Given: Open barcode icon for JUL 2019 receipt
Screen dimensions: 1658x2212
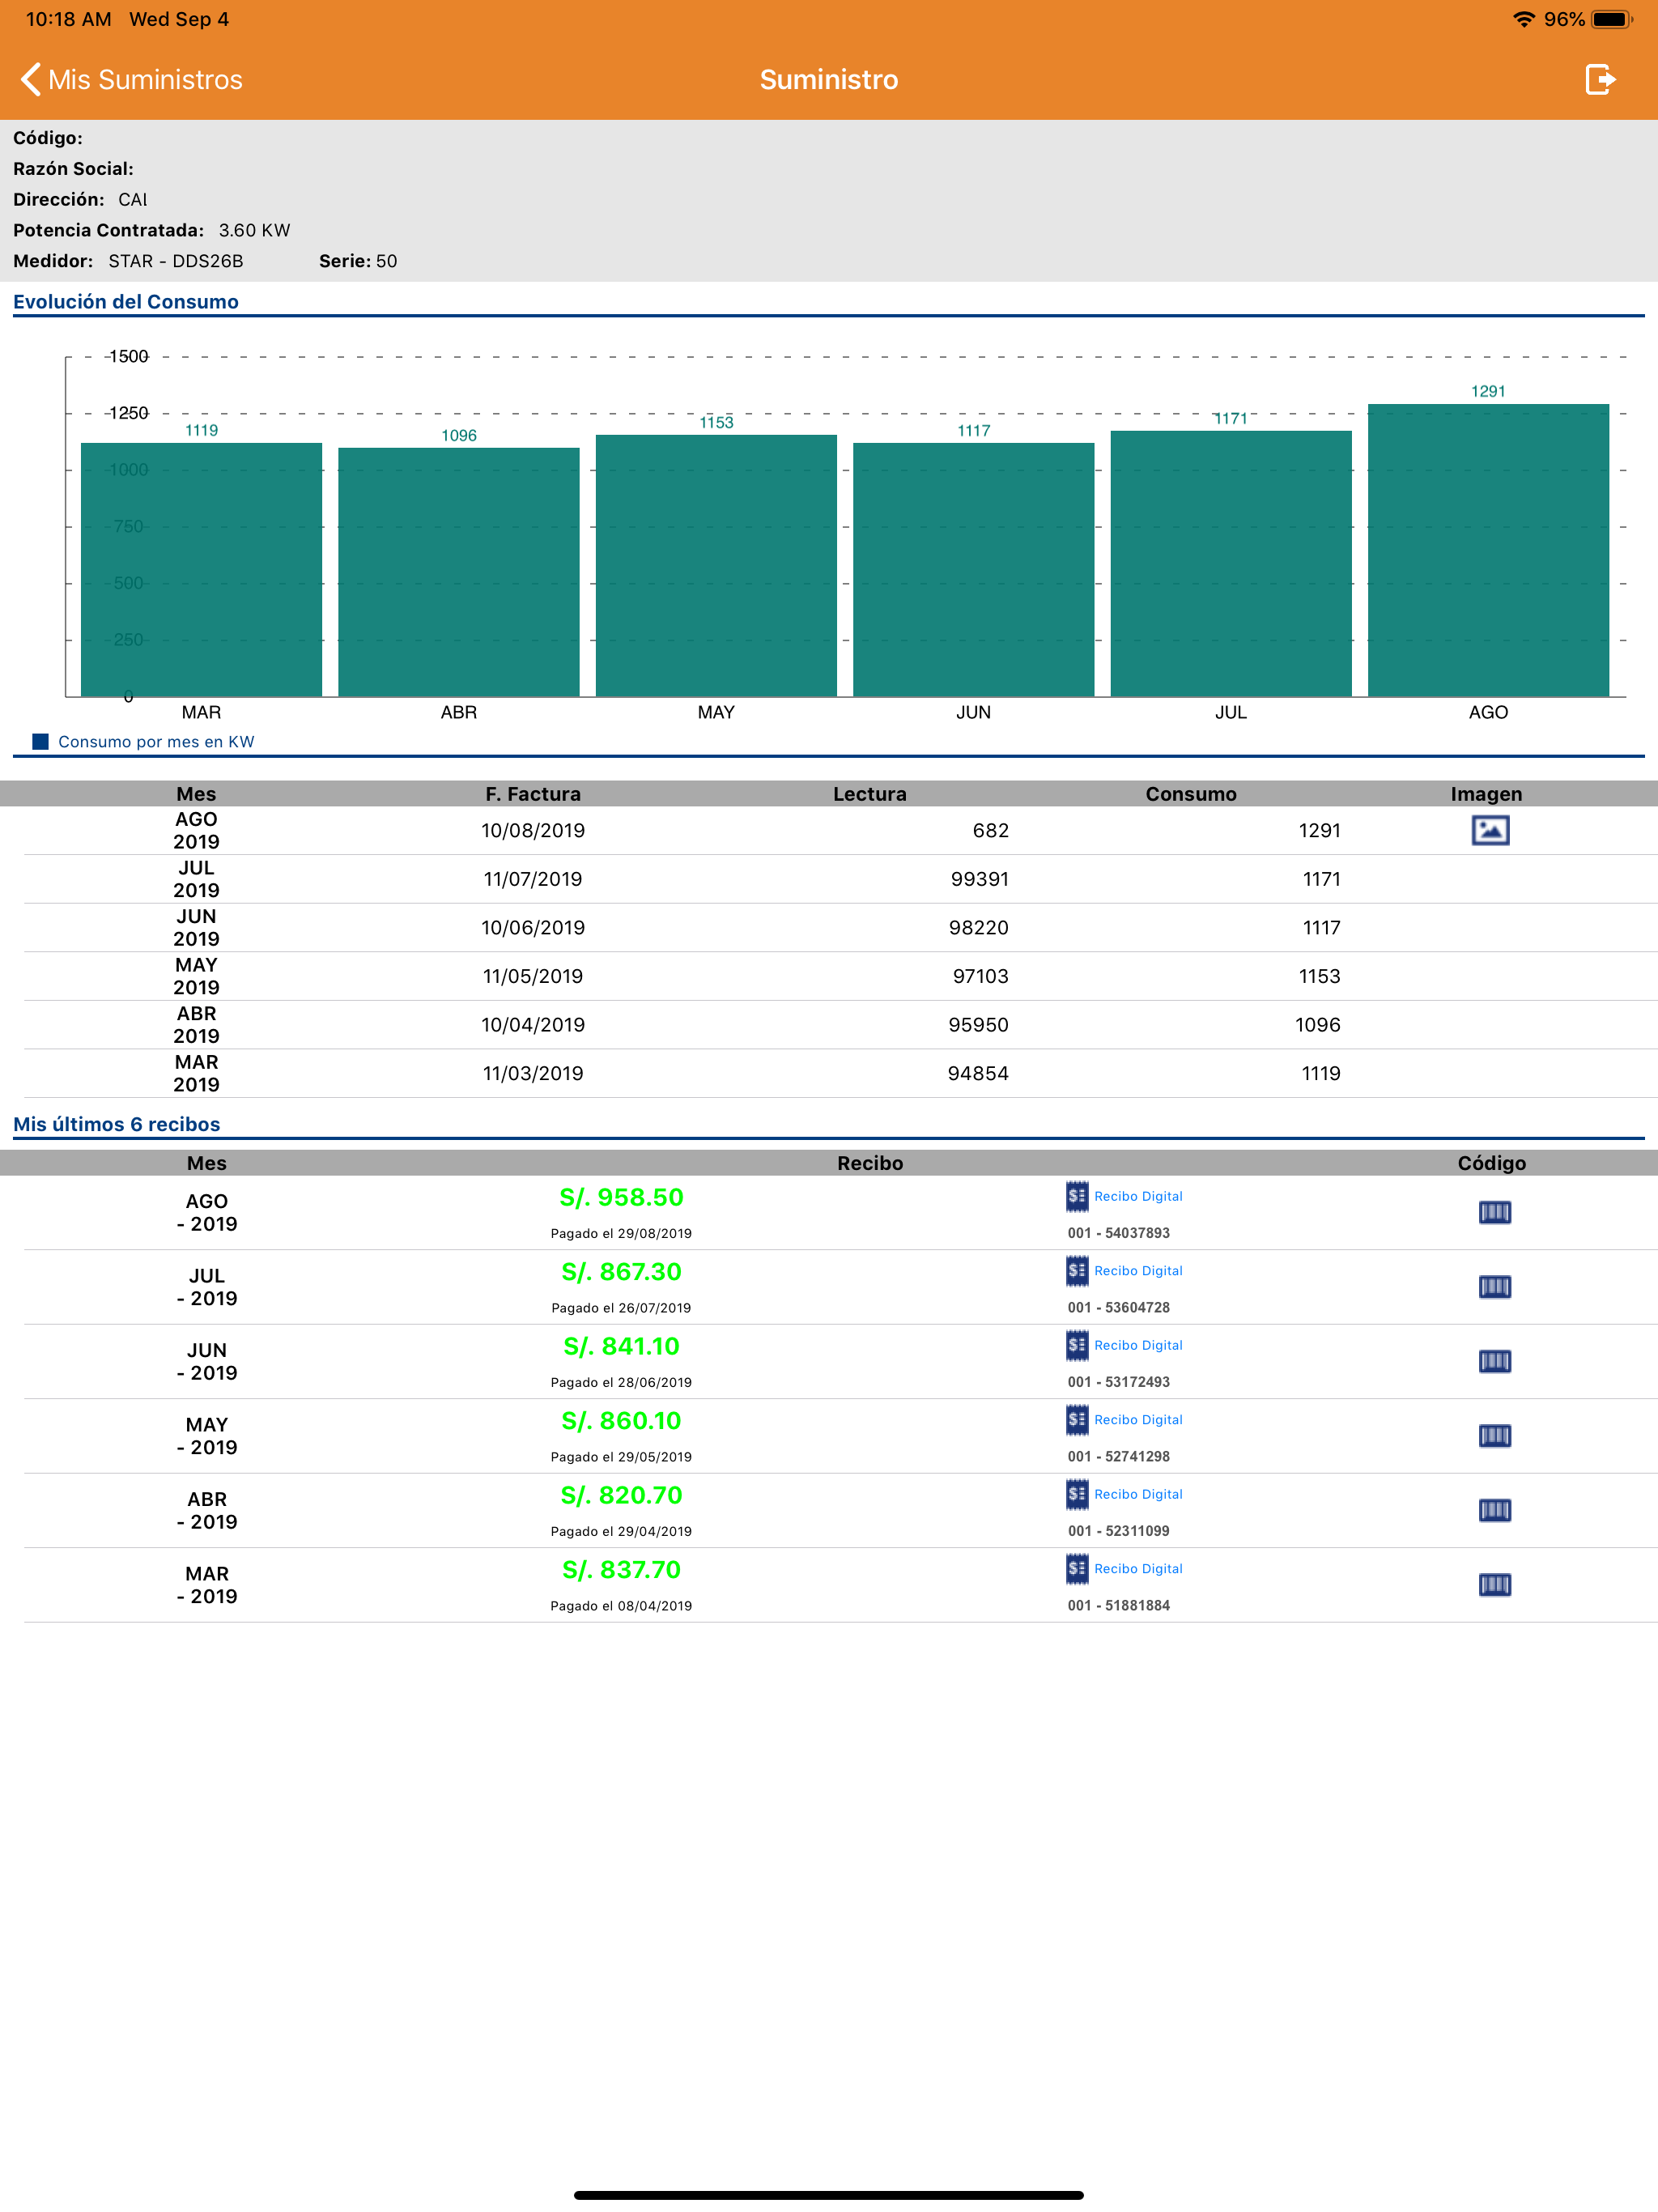Looking at the screenshot, I should pos(1494,1286).
